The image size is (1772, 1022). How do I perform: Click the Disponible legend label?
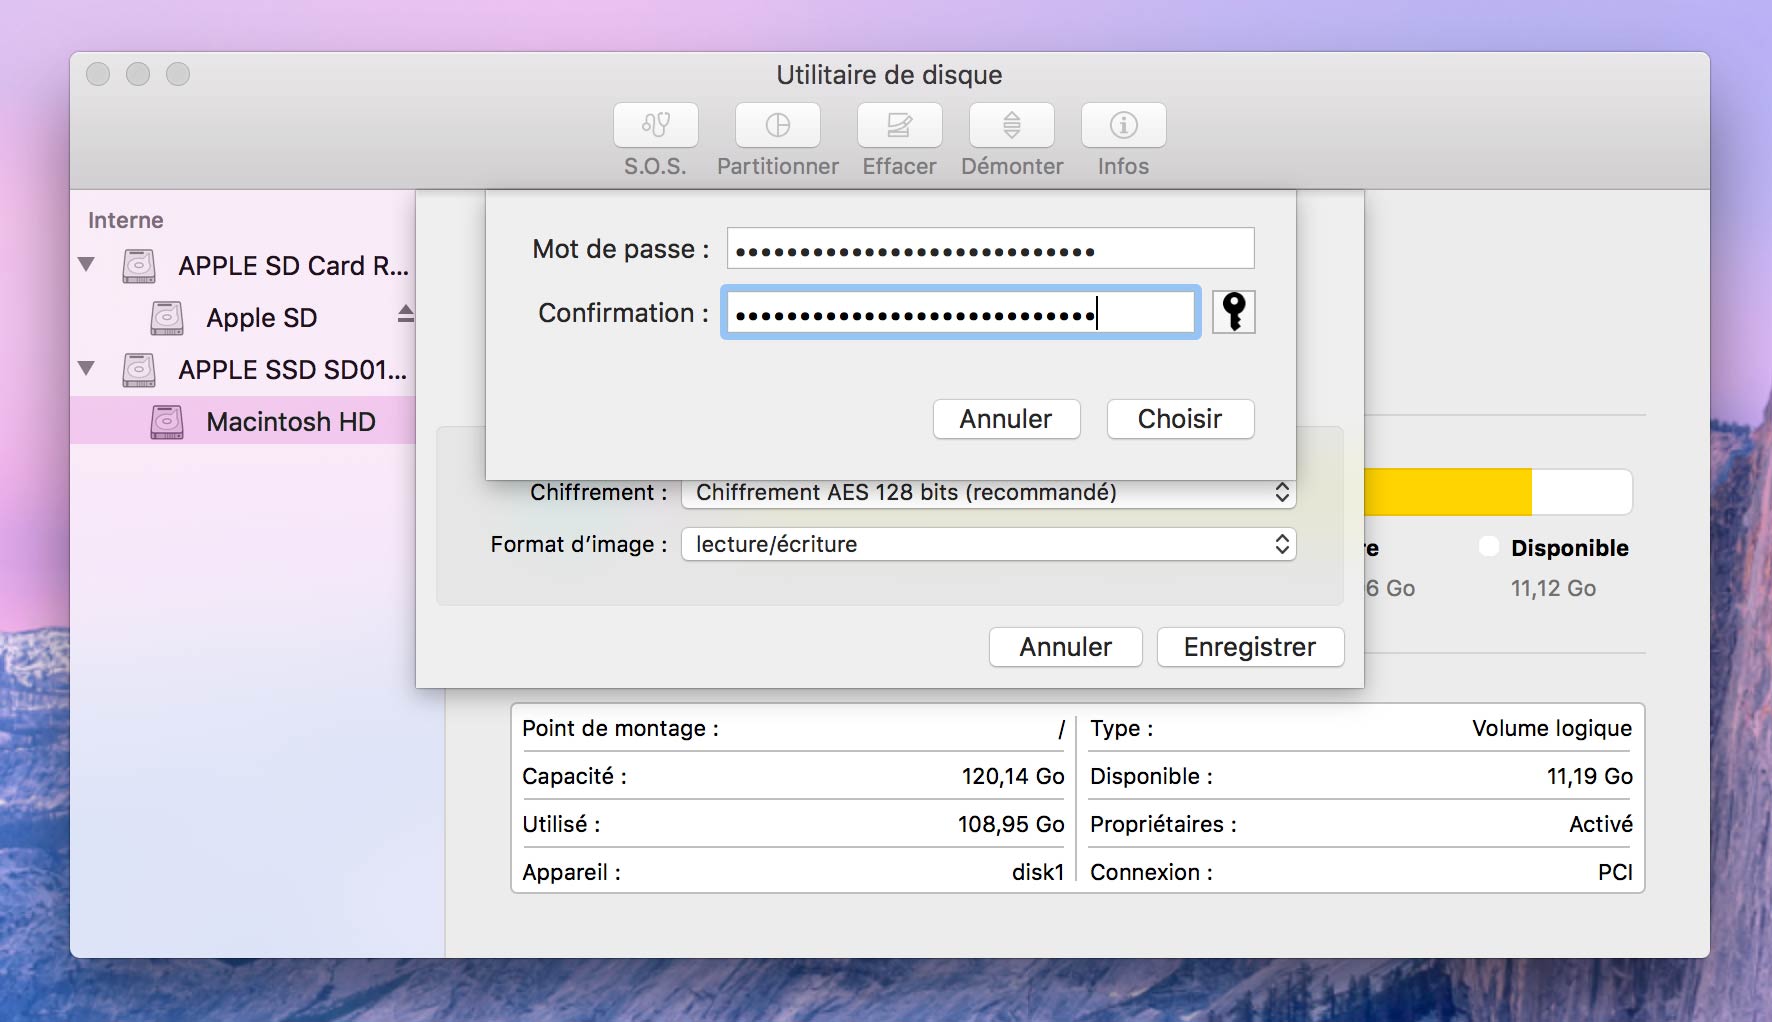(1570, 548)
